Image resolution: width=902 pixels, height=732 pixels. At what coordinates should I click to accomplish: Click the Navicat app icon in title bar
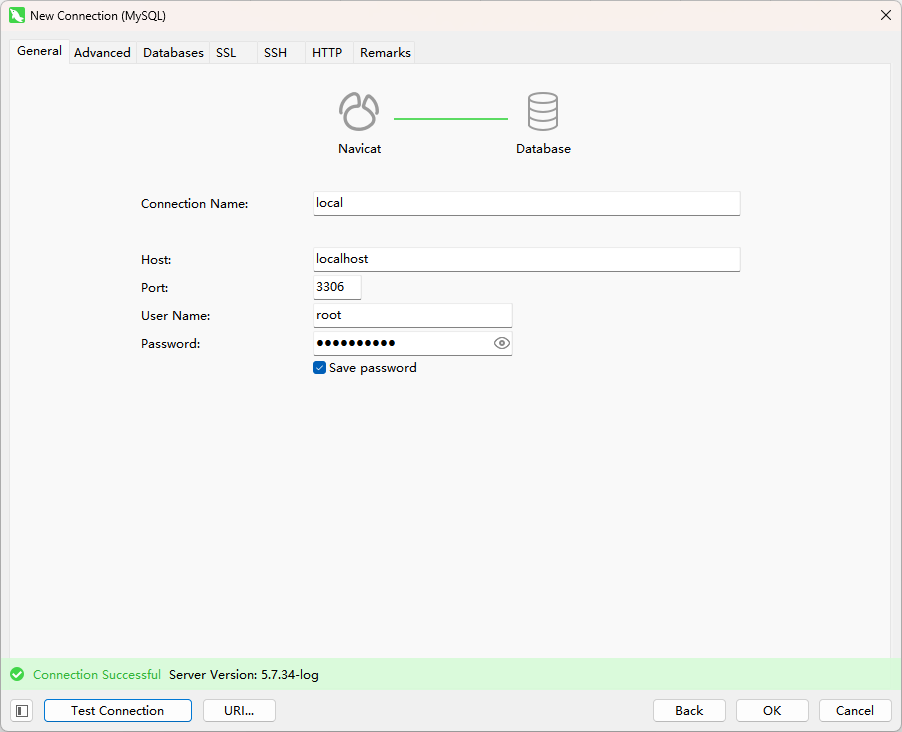(x=17, y=16)
